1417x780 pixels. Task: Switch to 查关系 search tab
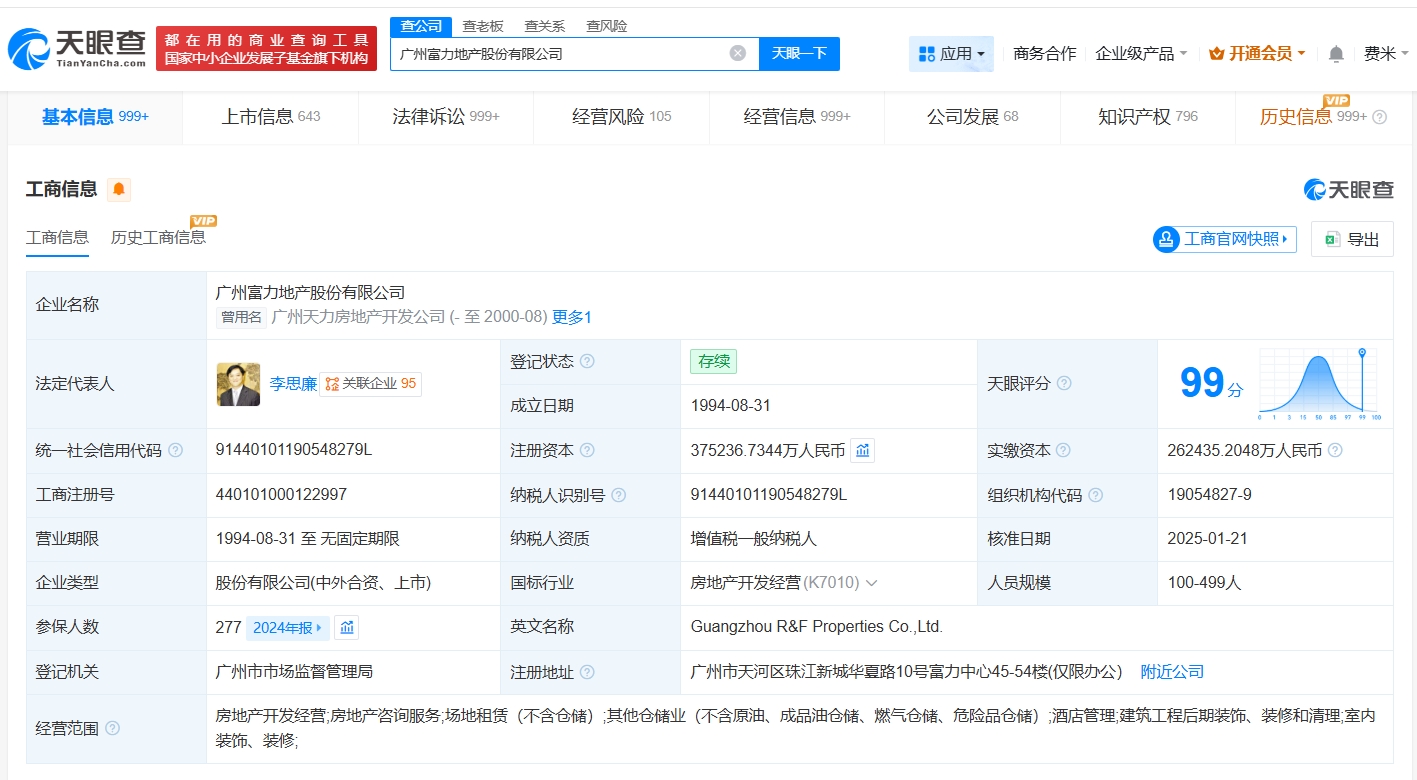[545, 26]
